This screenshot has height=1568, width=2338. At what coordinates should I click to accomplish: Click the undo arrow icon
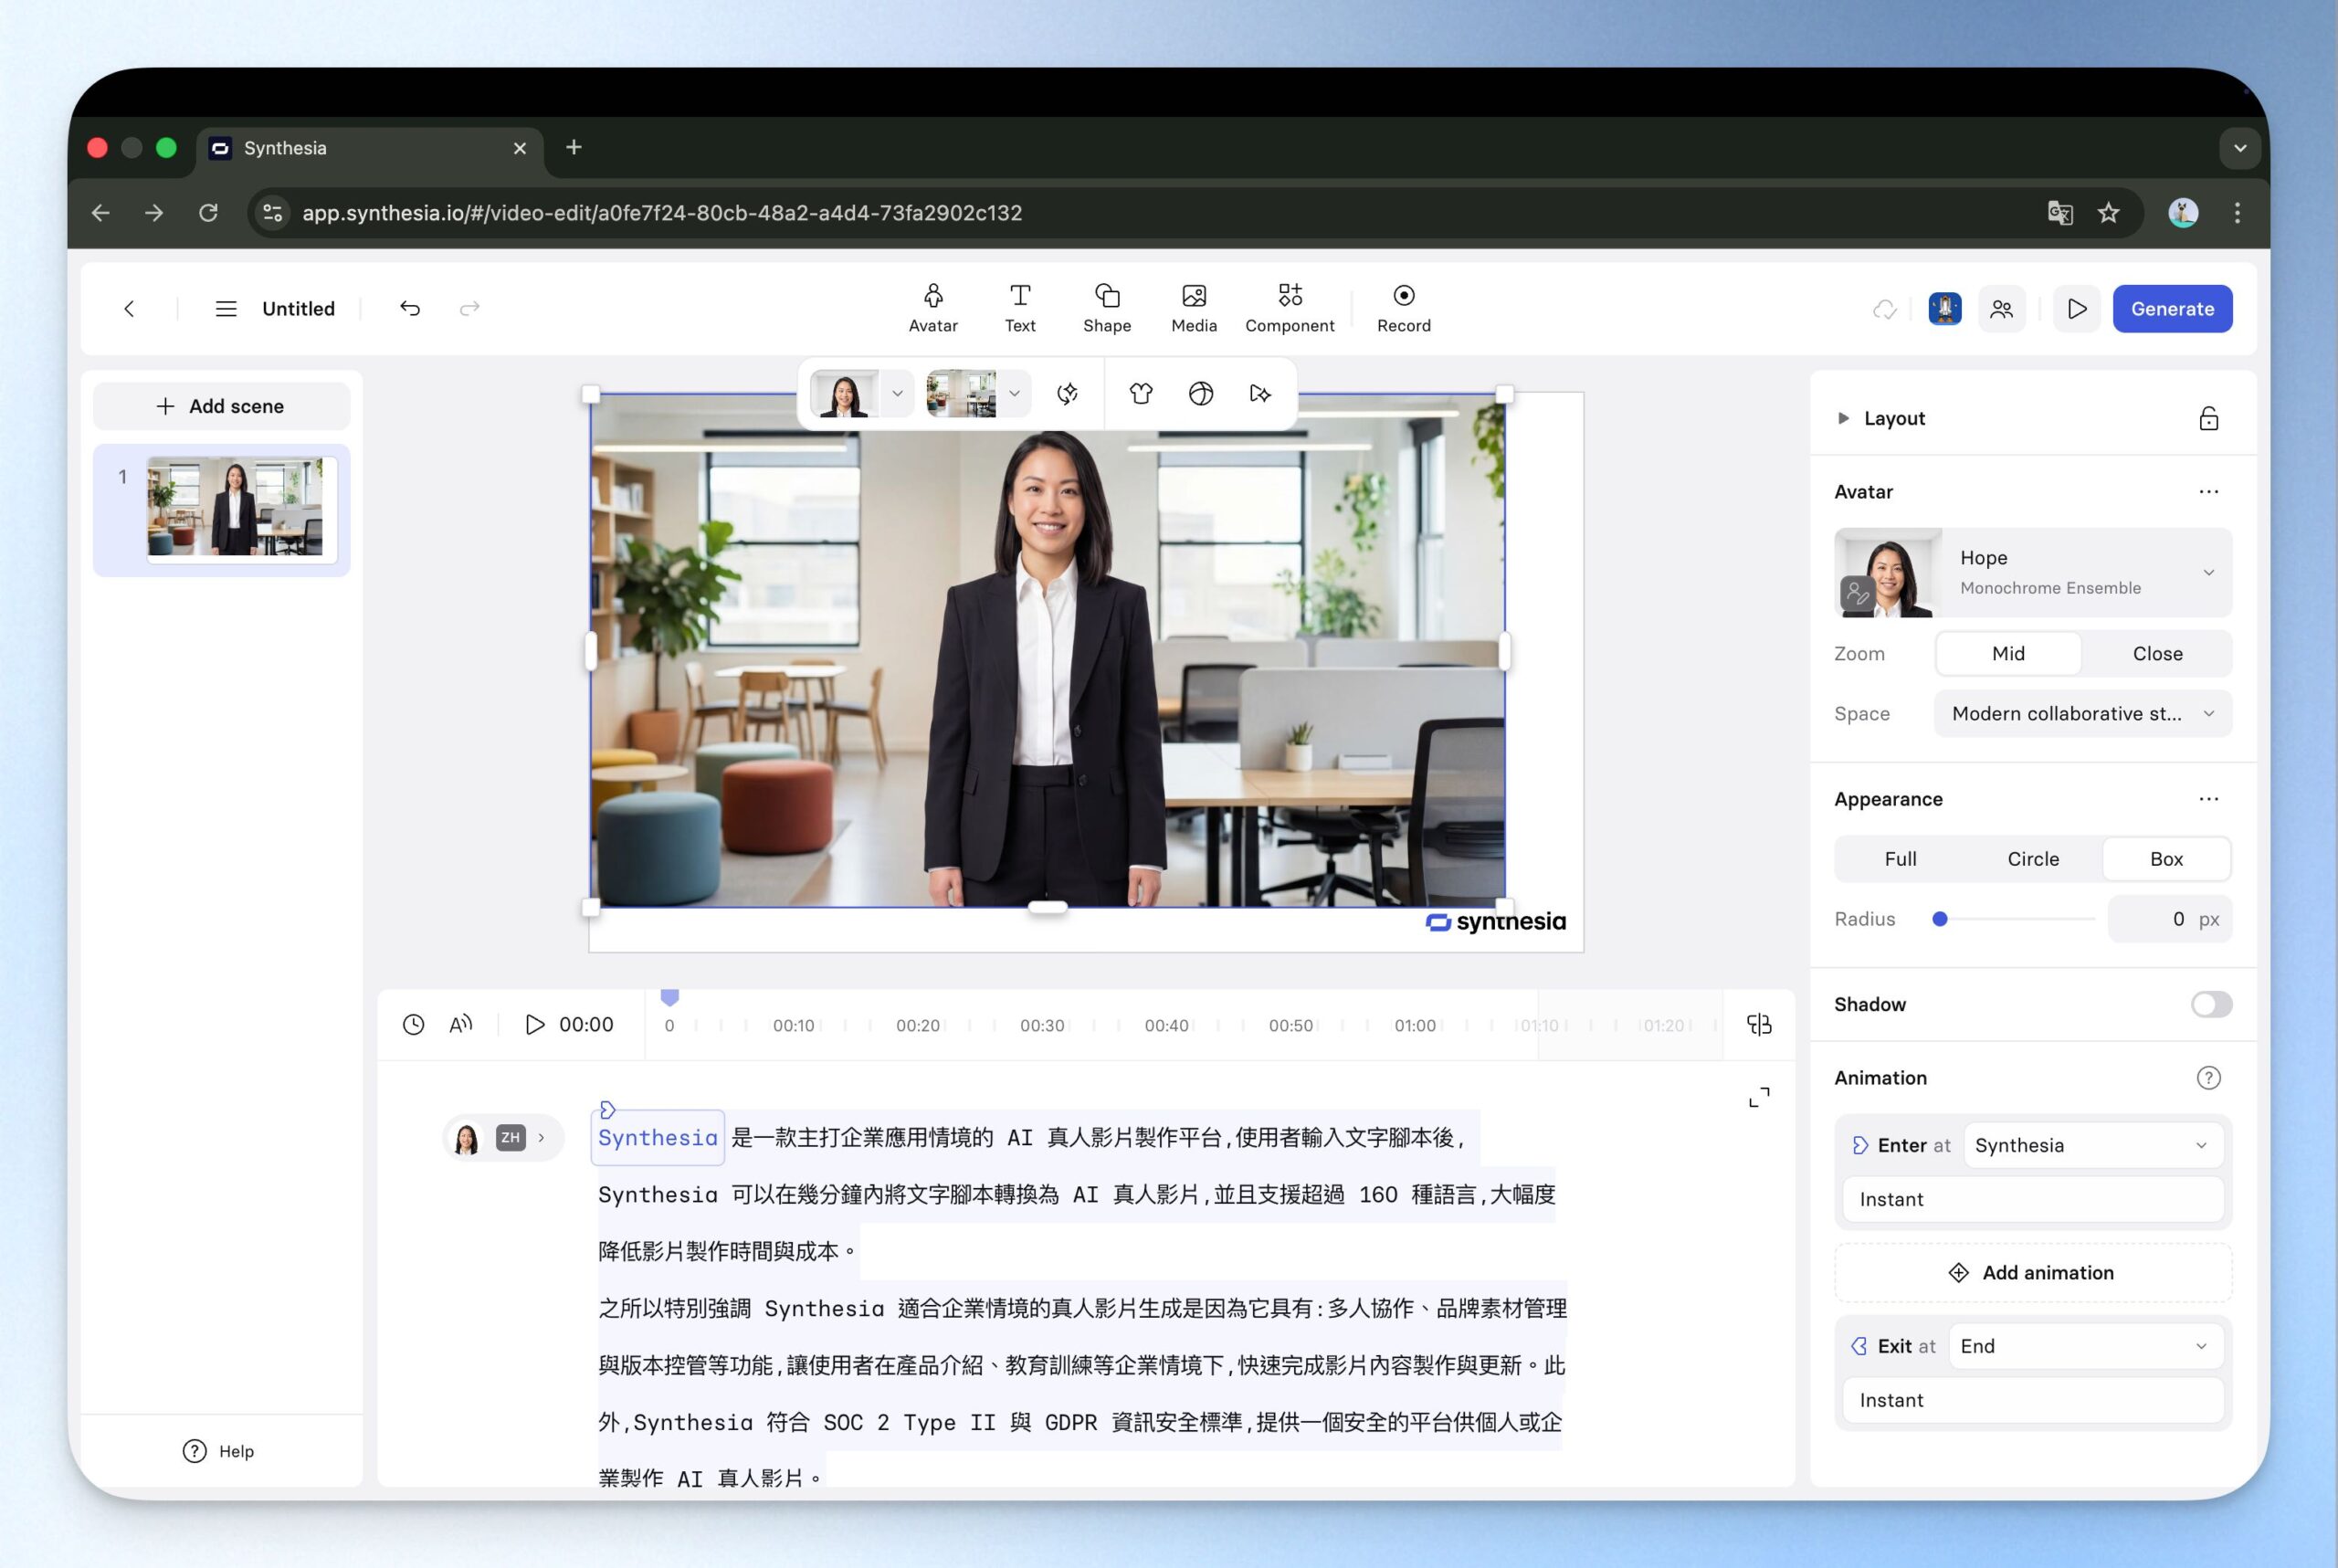[x=410, y=308]
